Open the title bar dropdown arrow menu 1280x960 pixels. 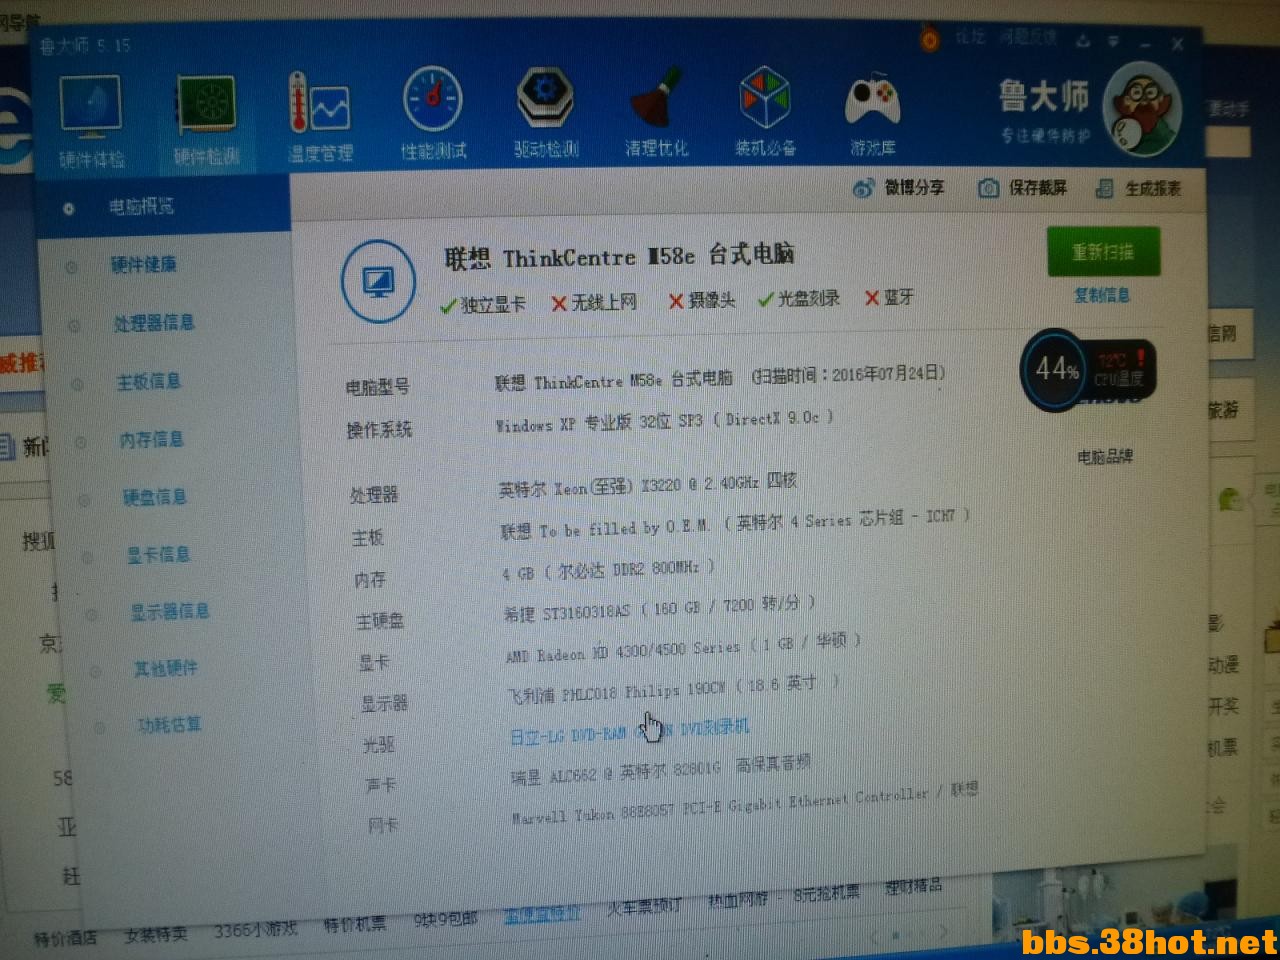1113,42
